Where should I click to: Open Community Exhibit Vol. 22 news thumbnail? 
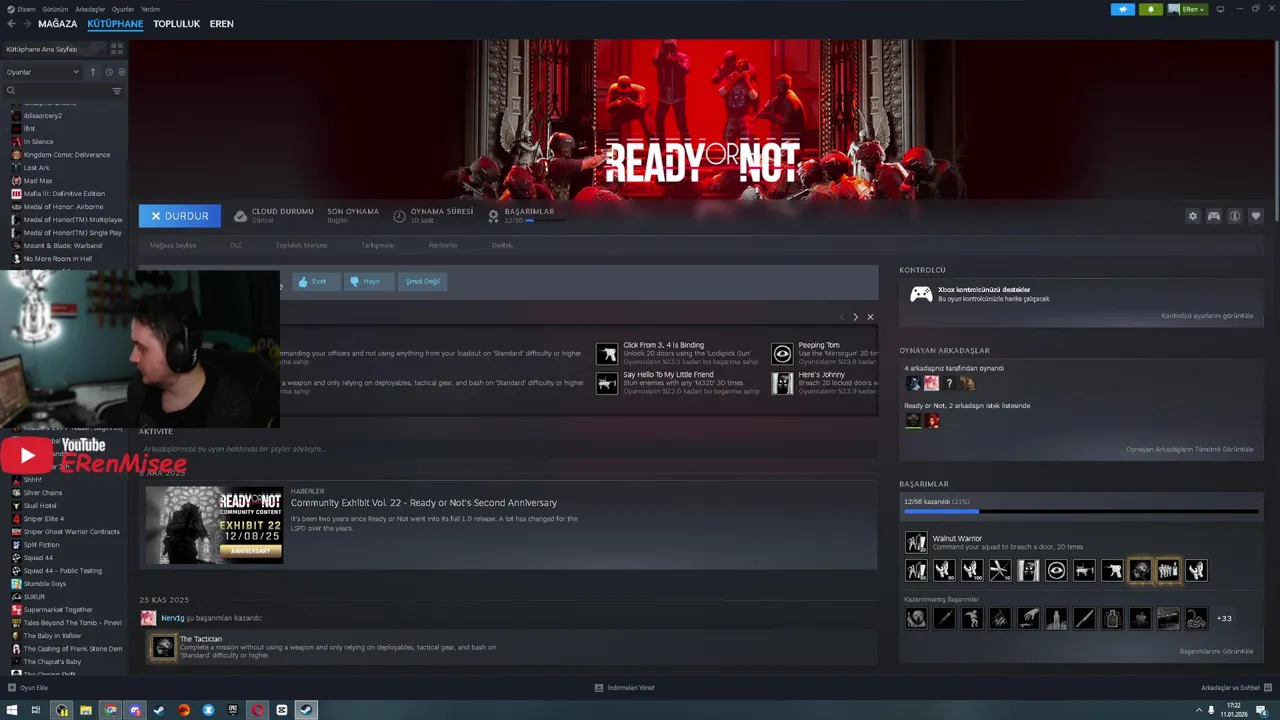click(214, 525)
